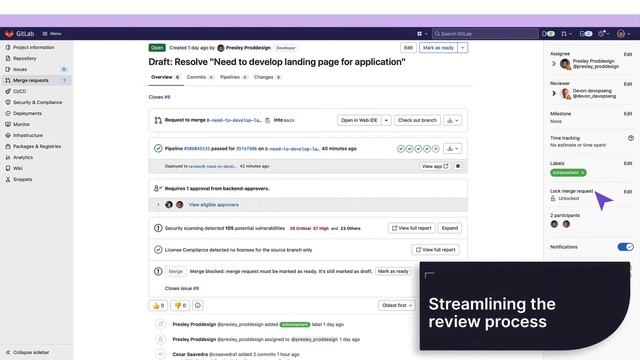The width and height of the screenshot is (640, 360).
Task: Open Deployments in sidebar
Action: 27,113
